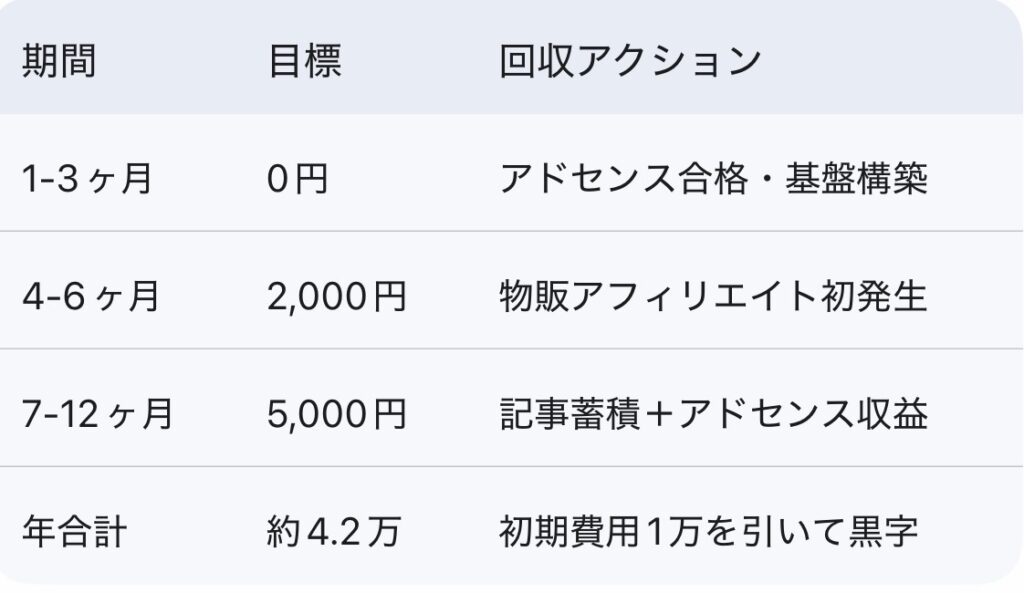1024x593 pixels.
Task: Select the 1-3ヶ月 period cell
Action: [x=88, y=180]
